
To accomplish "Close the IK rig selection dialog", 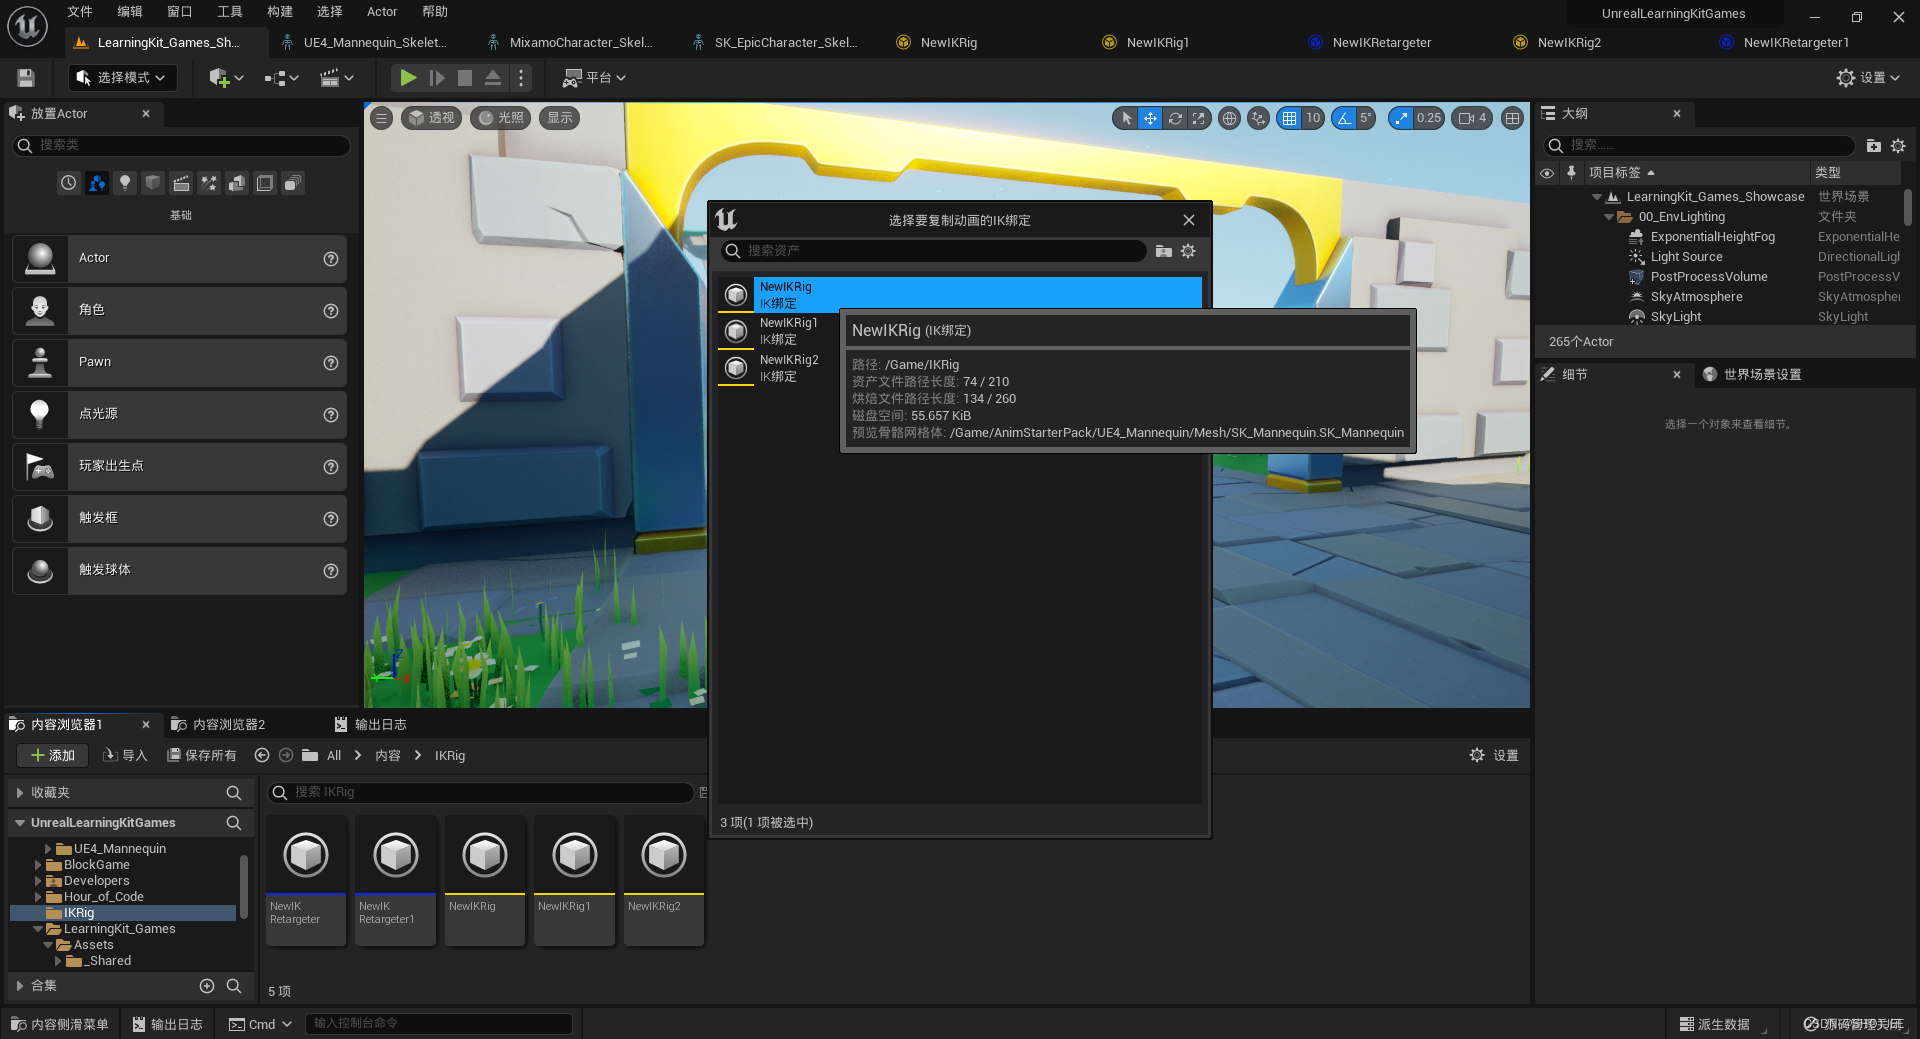I will pos(1189,220).
